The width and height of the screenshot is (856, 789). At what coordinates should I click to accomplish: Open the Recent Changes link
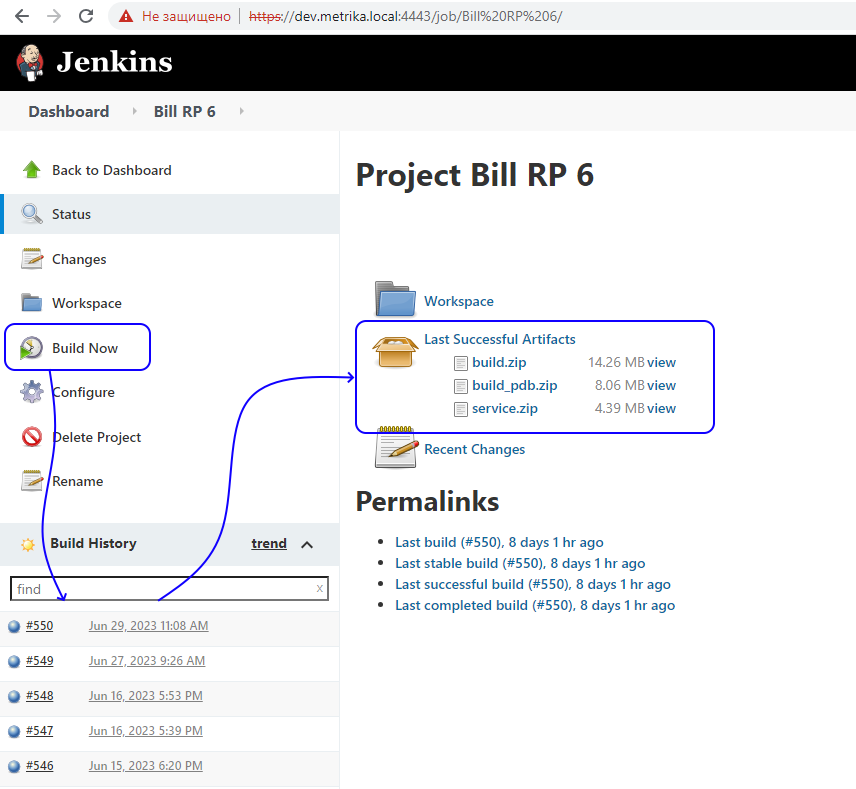[x=474, y=449]
